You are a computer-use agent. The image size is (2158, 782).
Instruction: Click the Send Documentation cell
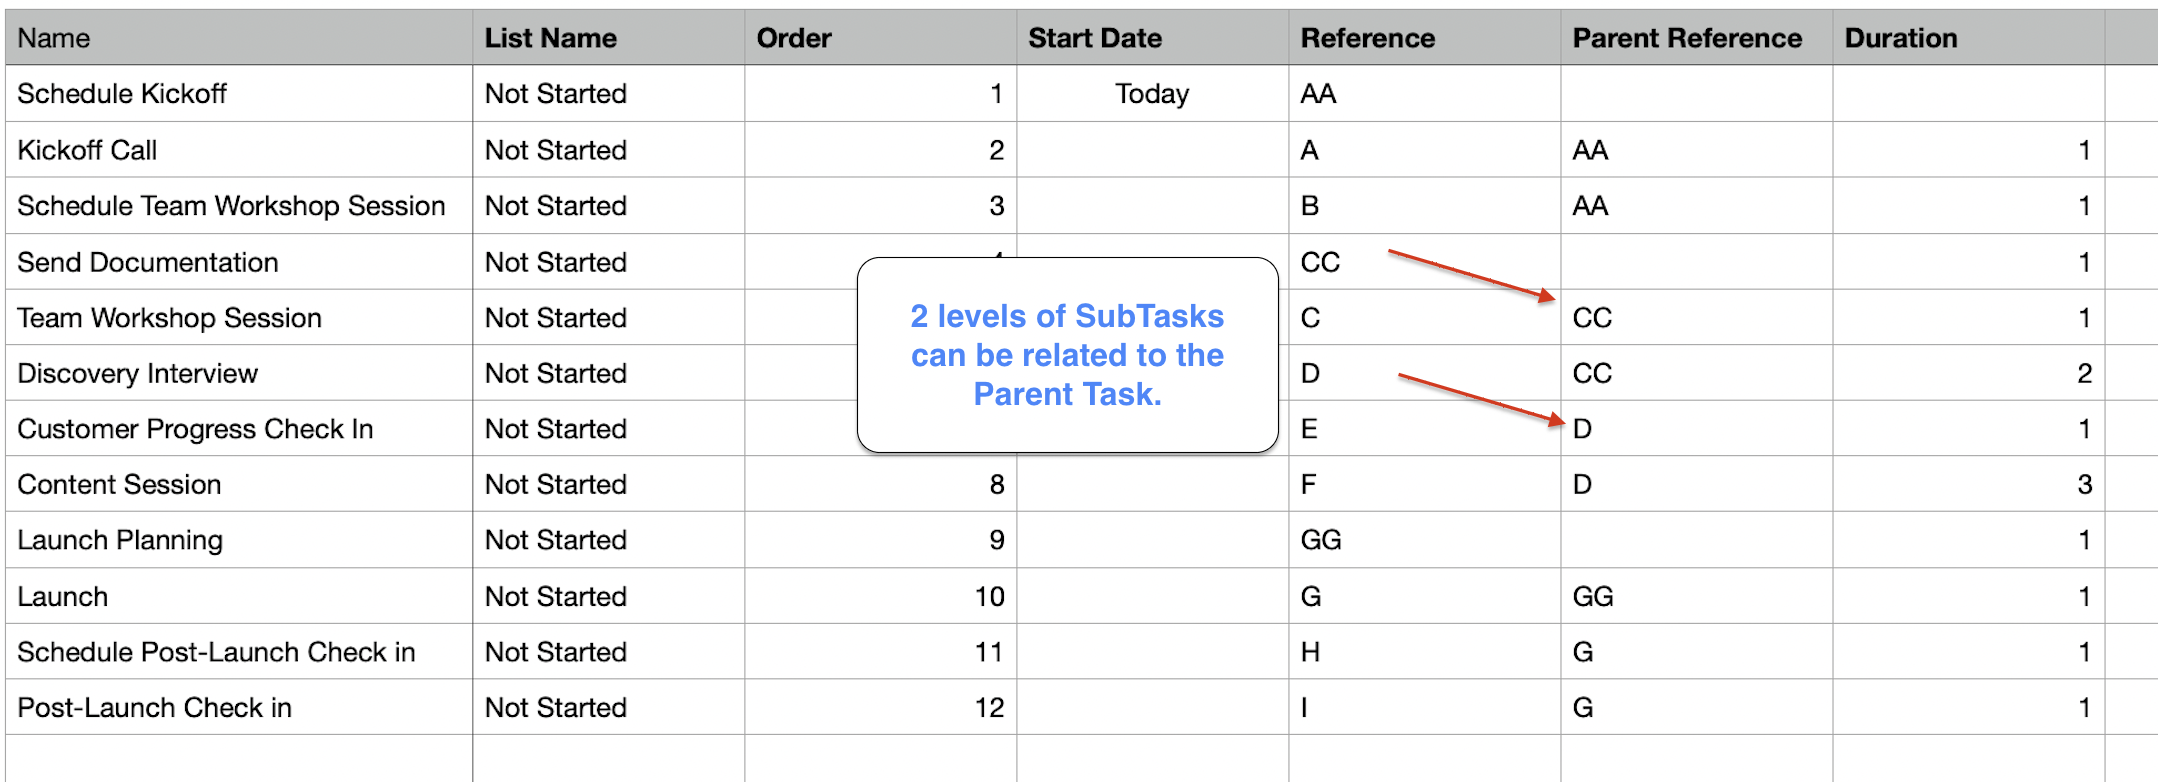click(x=238, y=262)
